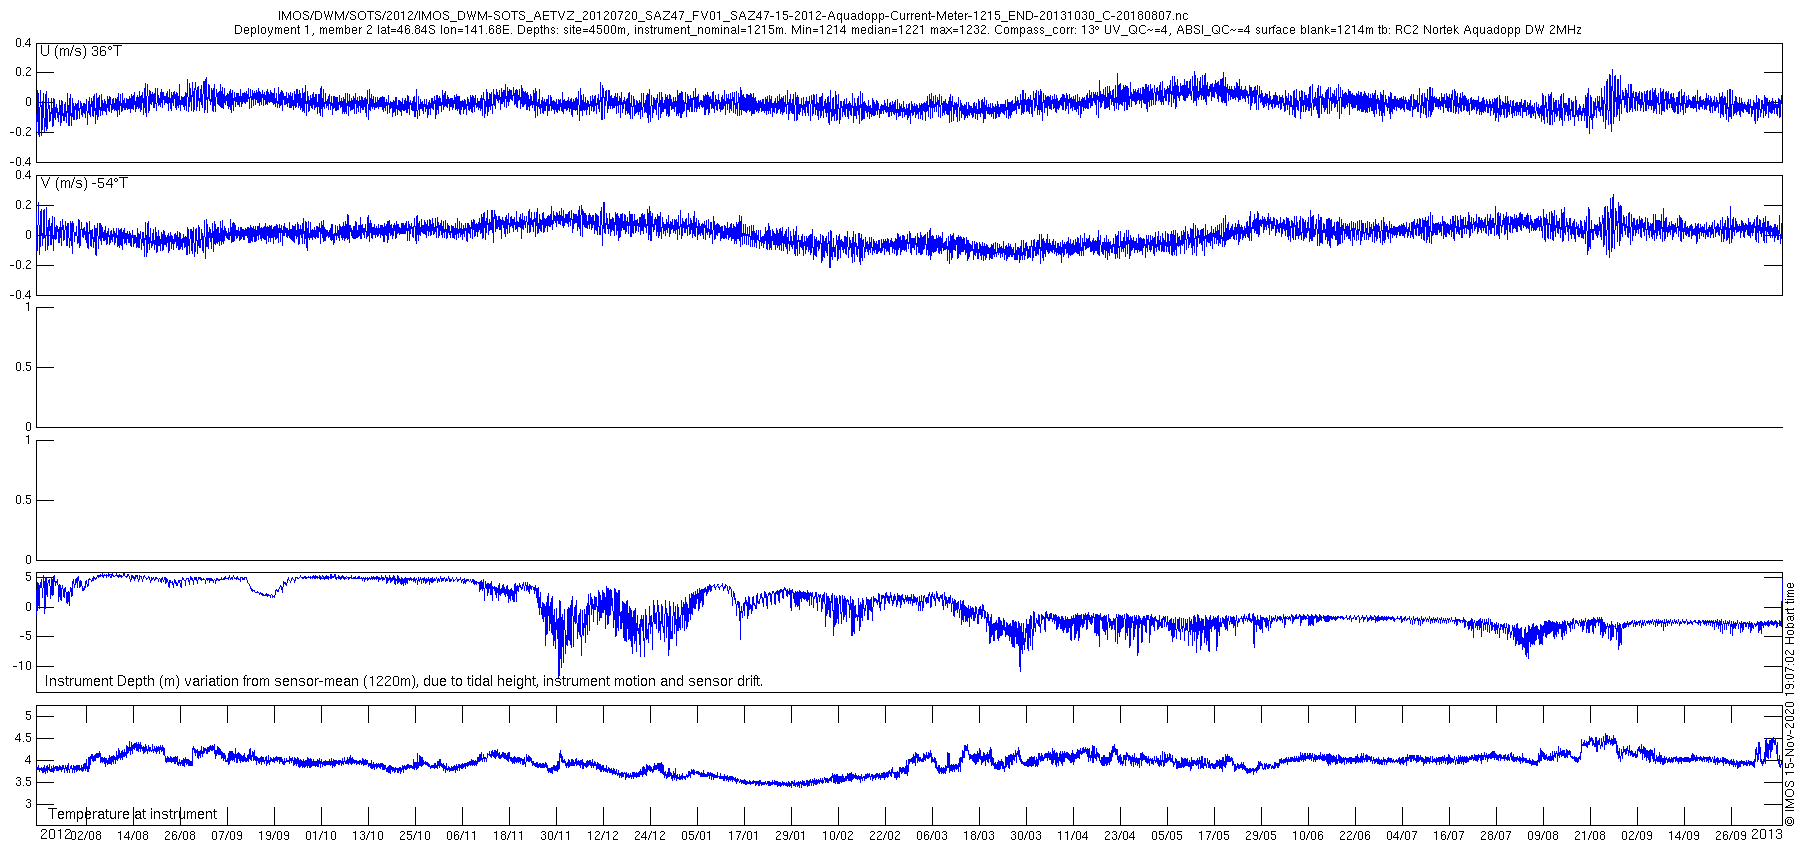Select the '26/08' date tick label
The width and height of the screenshot is (1800, 850).
point(180,836)
